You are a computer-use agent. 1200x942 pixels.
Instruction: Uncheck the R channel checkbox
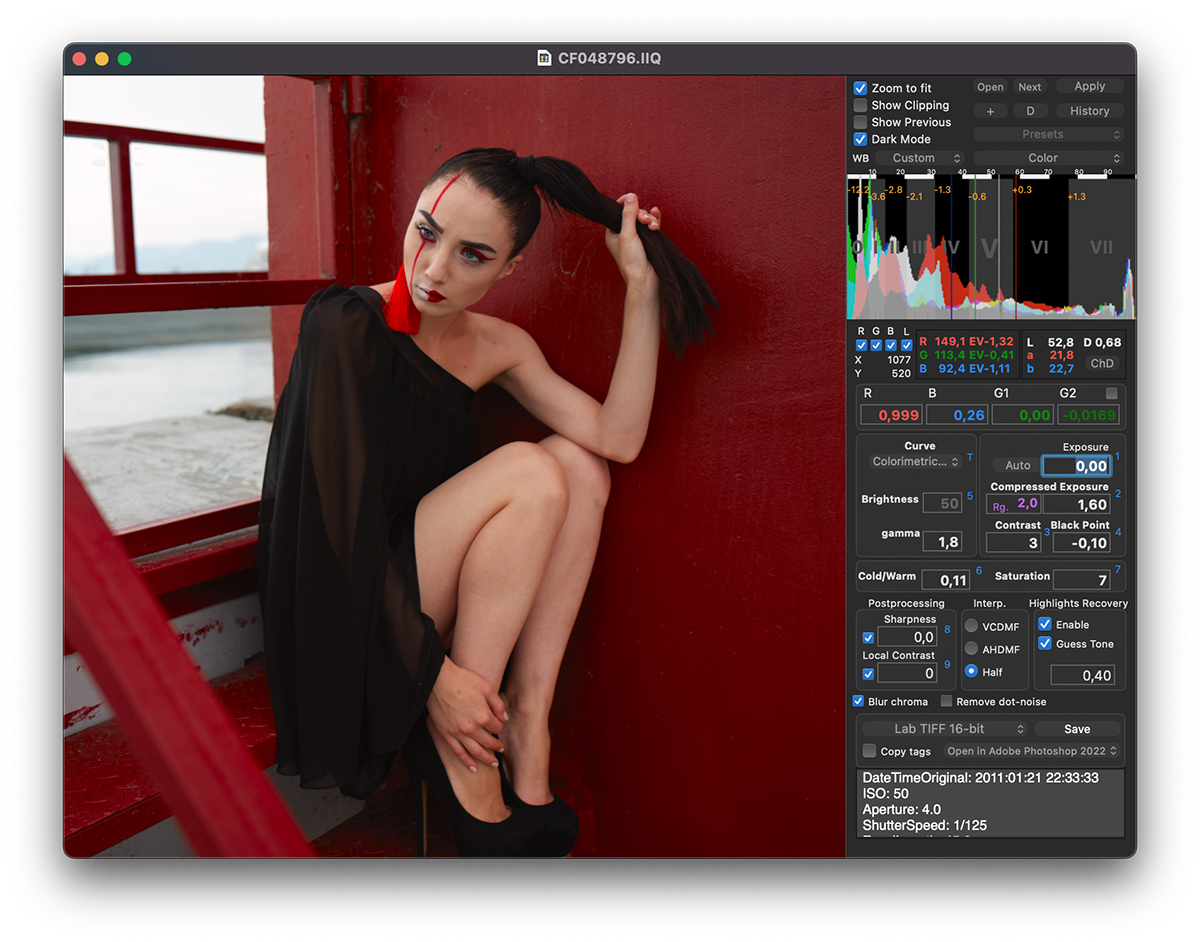coord(862,345)
